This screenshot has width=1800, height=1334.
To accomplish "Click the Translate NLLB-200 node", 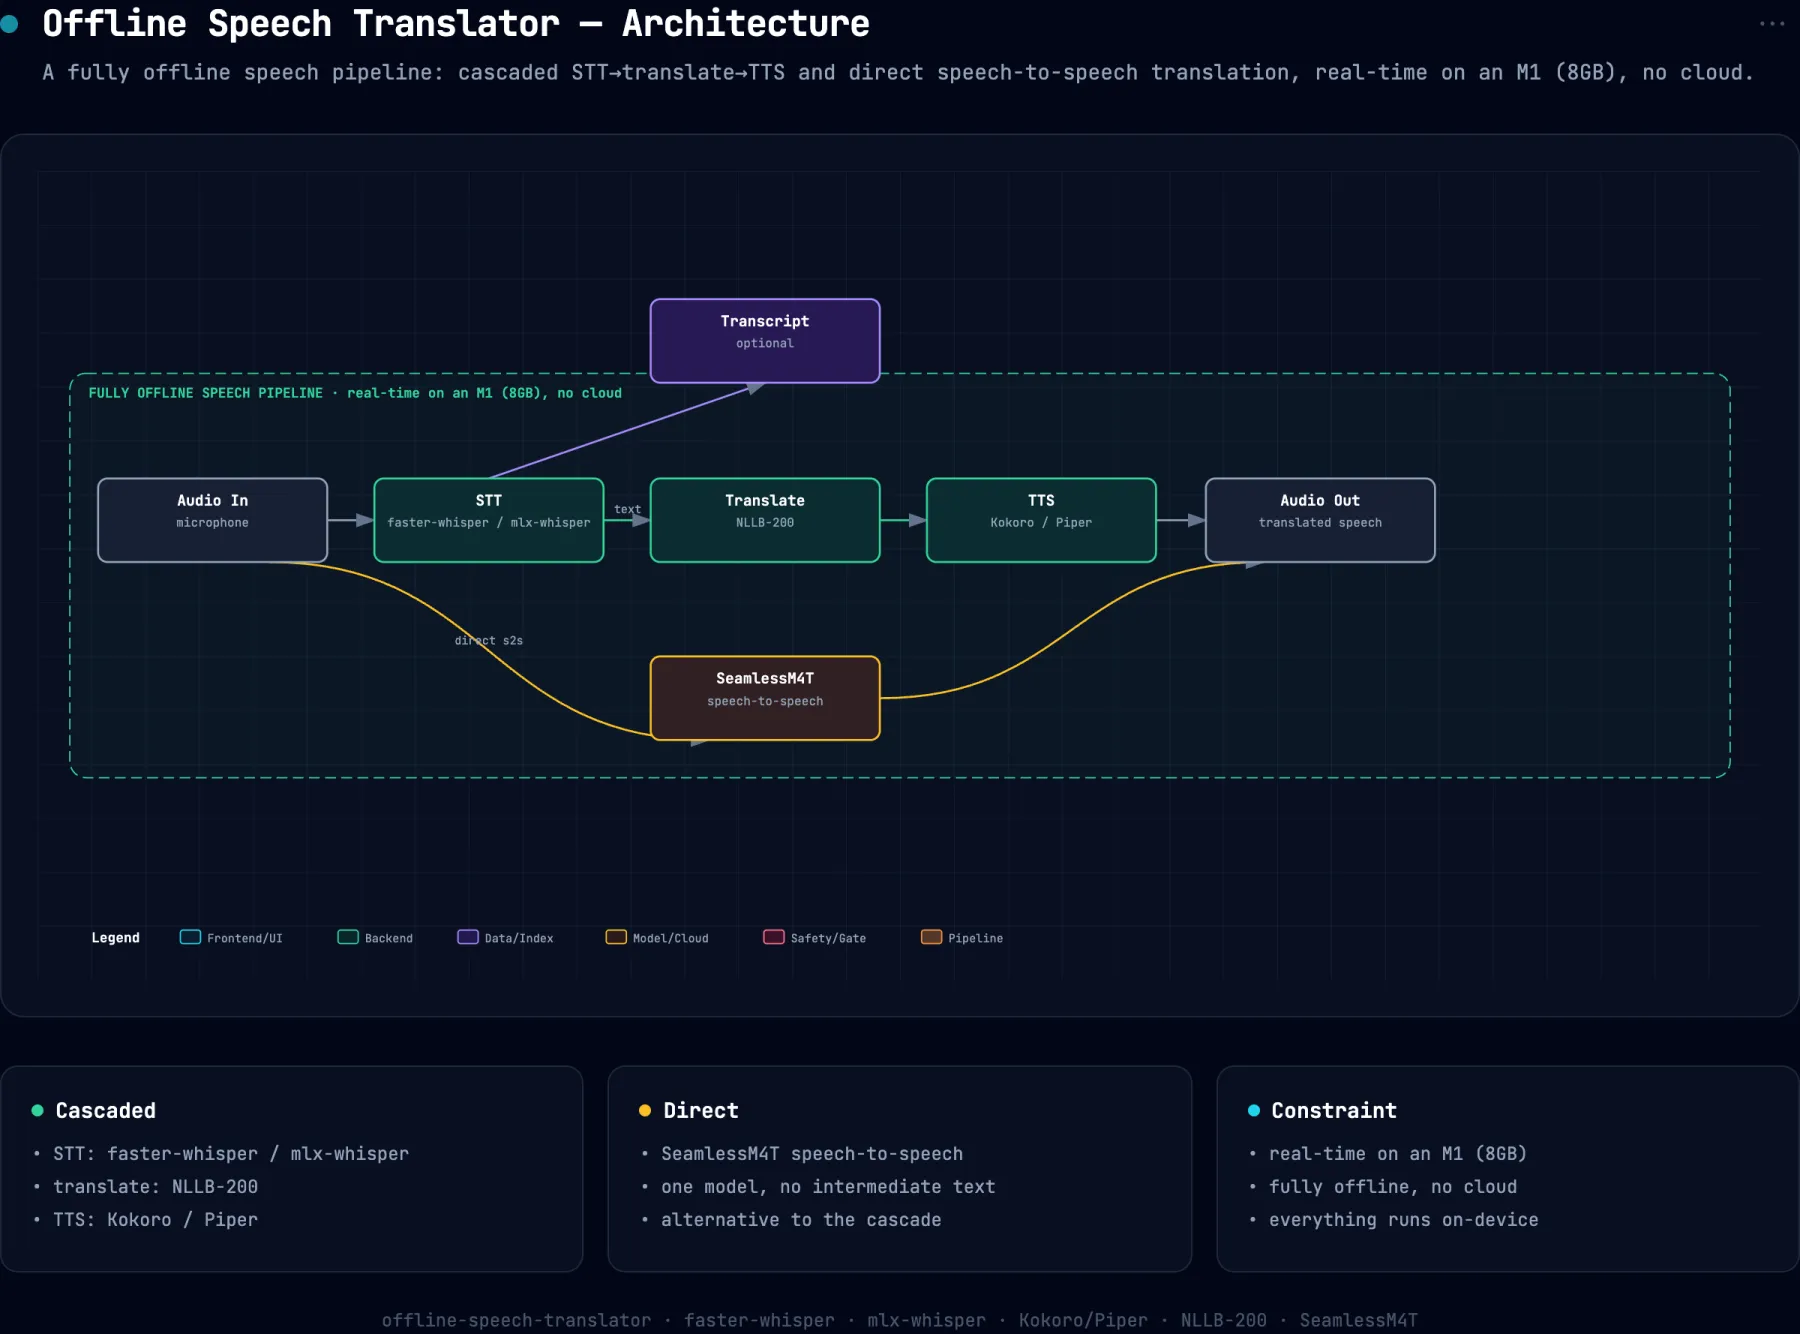I will 765,520.
